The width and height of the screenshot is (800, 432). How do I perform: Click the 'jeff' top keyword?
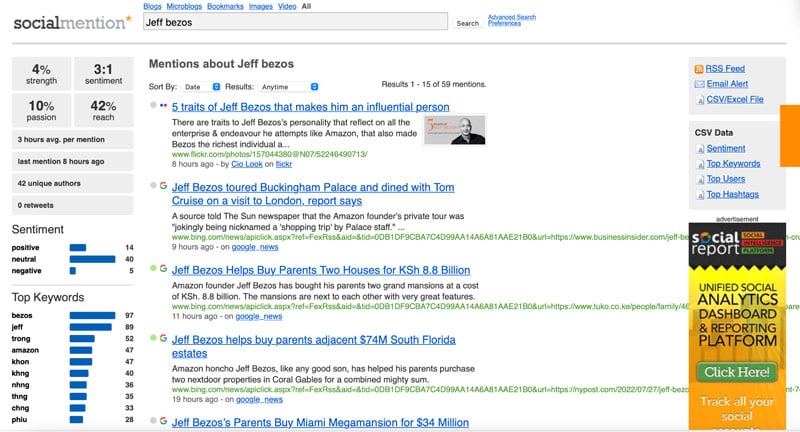pos(17,327)
